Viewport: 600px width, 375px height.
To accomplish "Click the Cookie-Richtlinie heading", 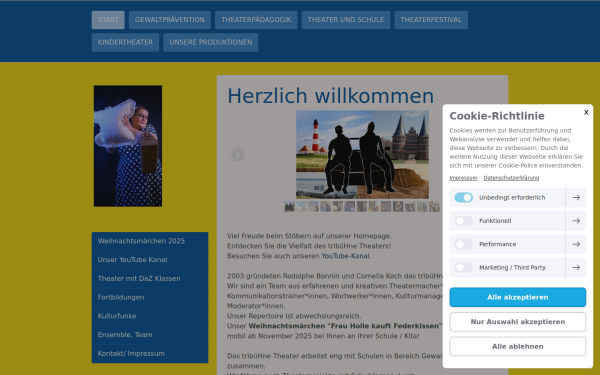I will (497, 116).
